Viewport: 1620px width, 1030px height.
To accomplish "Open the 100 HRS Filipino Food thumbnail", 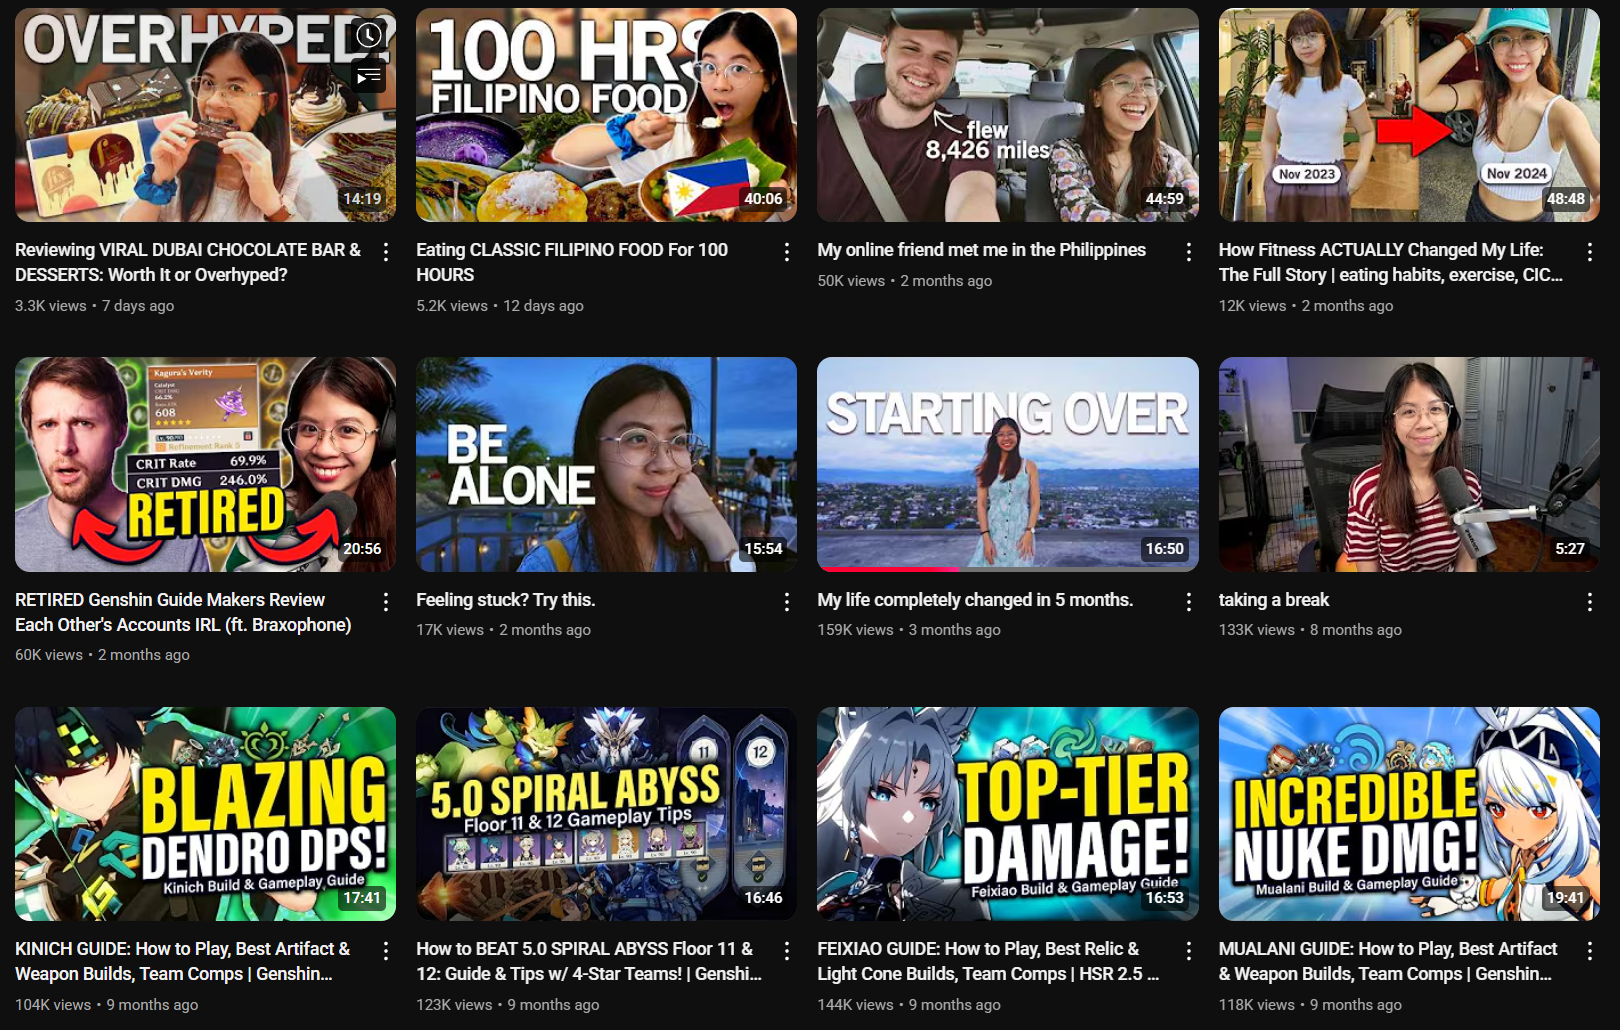I will 606,115.
